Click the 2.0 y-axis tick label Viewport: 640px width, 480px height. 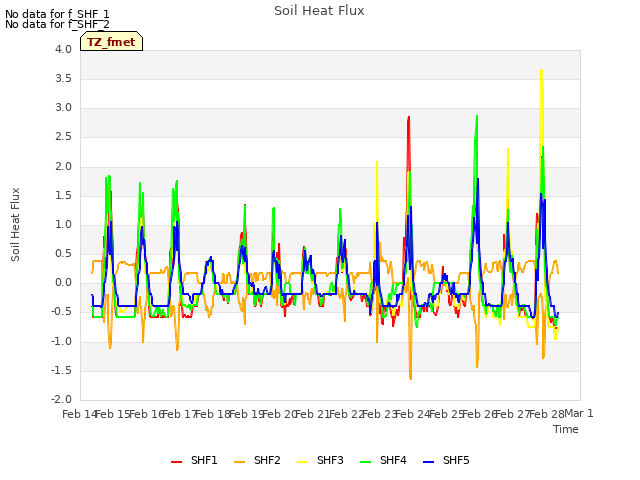[x=63, y=167]
